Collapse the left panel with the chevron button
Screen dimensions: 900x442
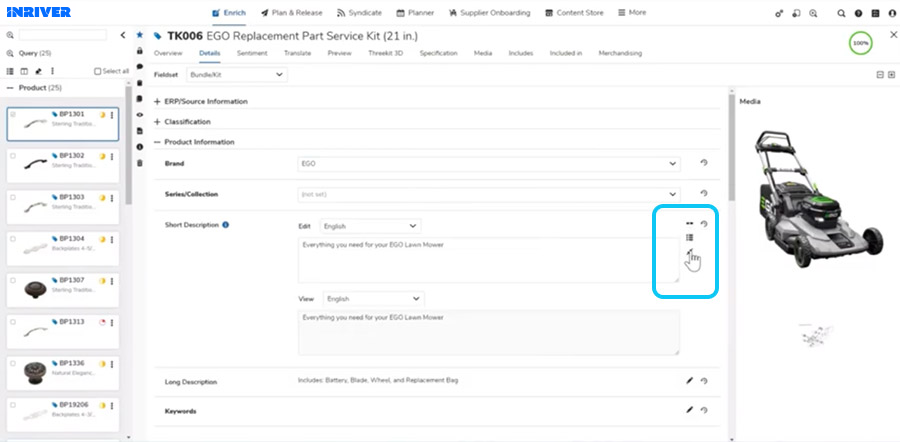122,35
